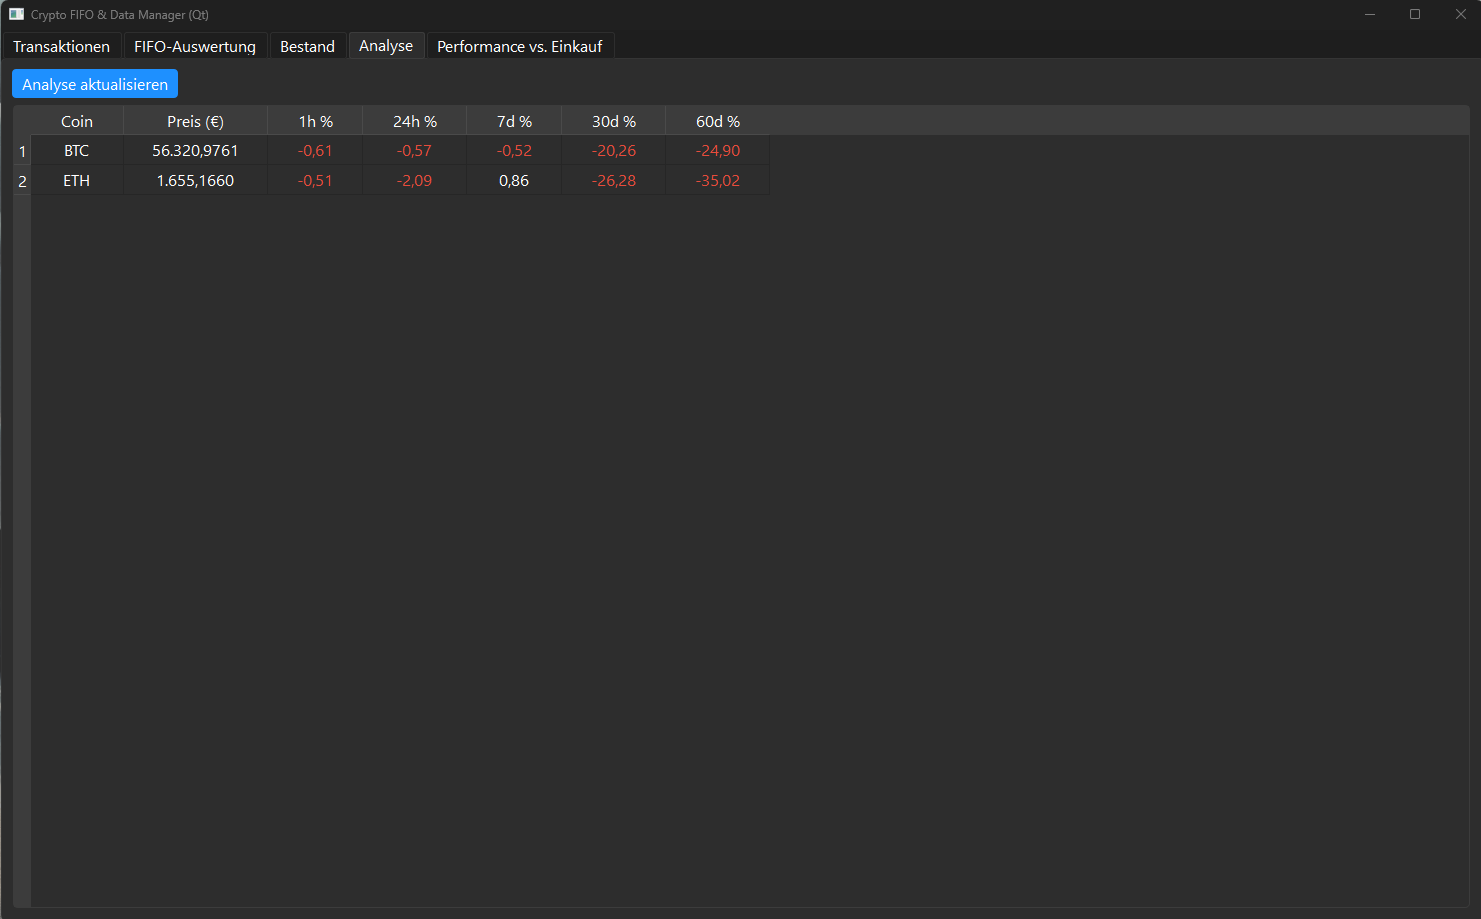
Task: Click the 7d % column header
Action: tap(514, 121)
